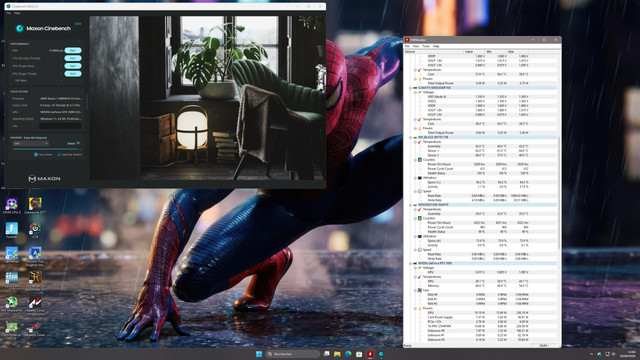This screenshot has height=360, width=640.
Task: Collapse the G.Skill memory module node
Action: click(x=411, y=88)
